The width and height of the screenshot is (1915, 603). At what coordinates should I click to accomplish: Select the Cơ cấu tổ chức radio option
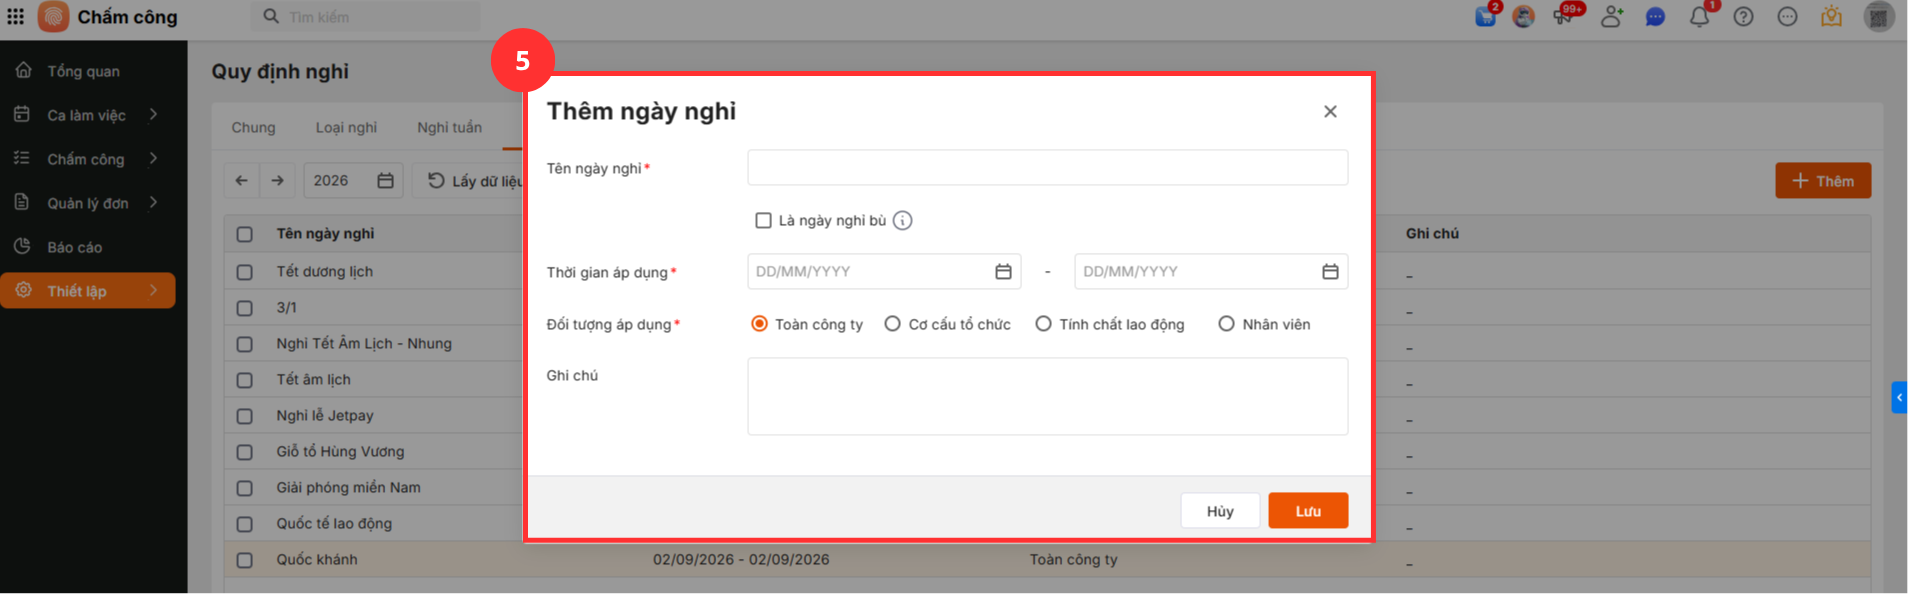[892, 324]
